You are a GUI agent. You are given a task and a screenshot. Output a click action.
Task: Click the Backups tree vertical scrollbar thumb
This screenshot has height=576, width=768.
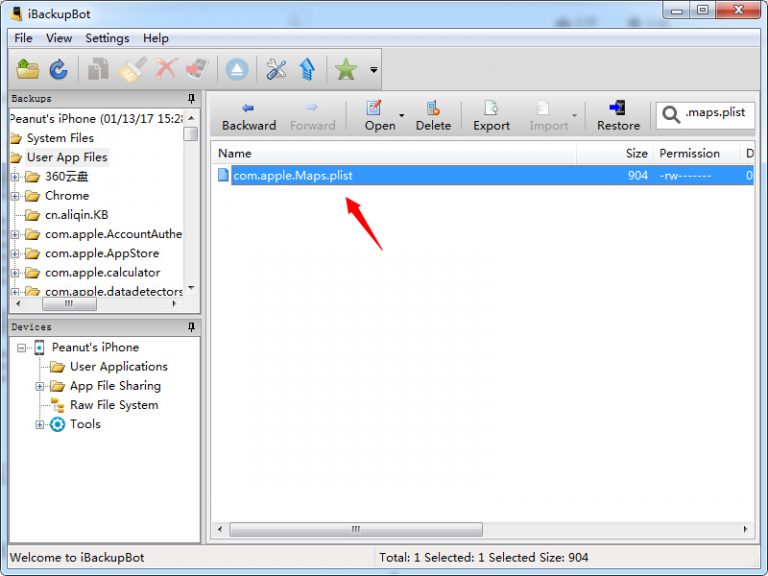coord(191,134)
